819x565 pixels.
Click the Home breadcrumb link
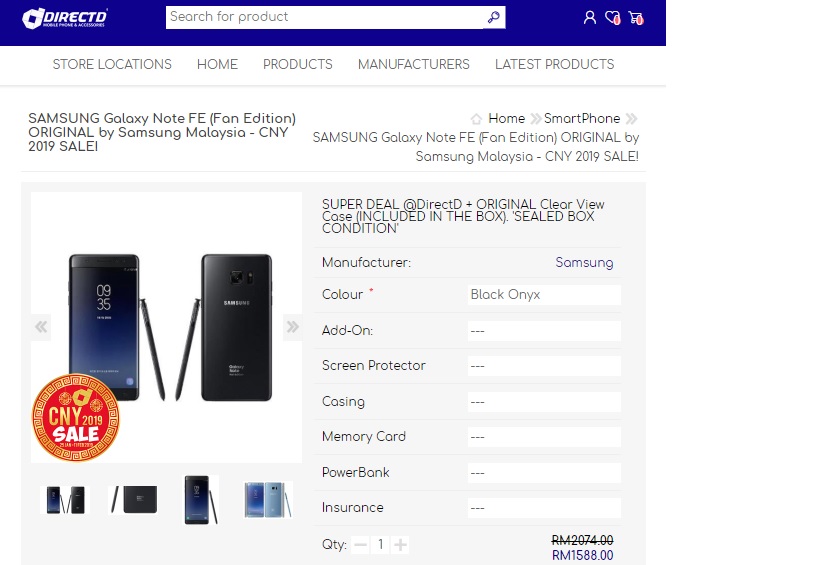point(506,119)
